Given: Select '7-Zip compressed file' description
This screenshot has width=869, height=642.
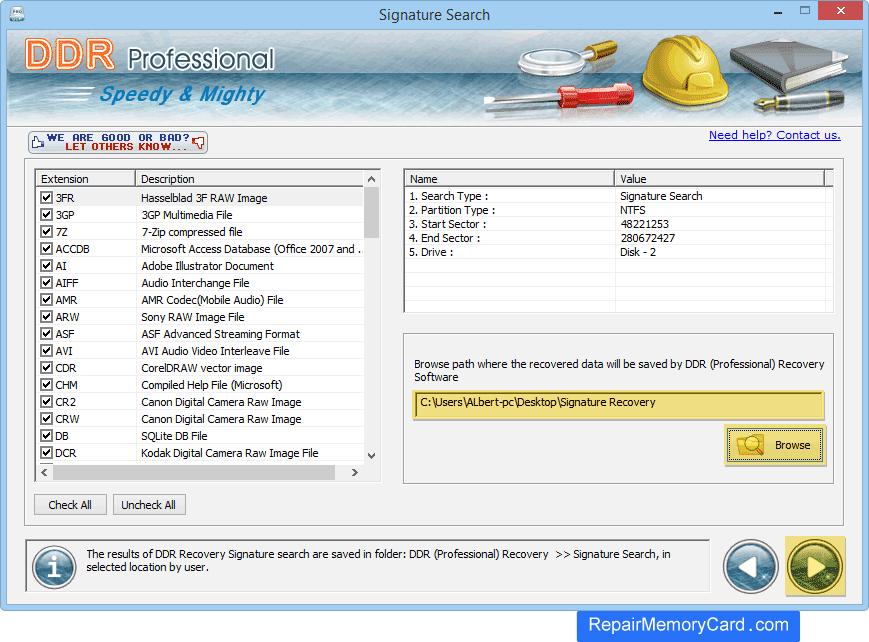Looking at the screenshot, I should [192, 232].
